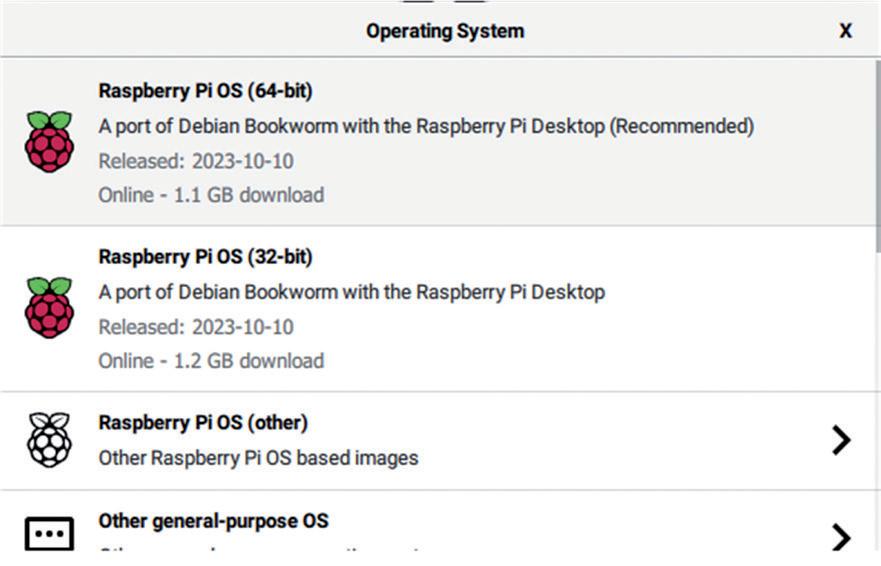Click the Operating System dialog title
Screen dimensions: 881x566
445,31
